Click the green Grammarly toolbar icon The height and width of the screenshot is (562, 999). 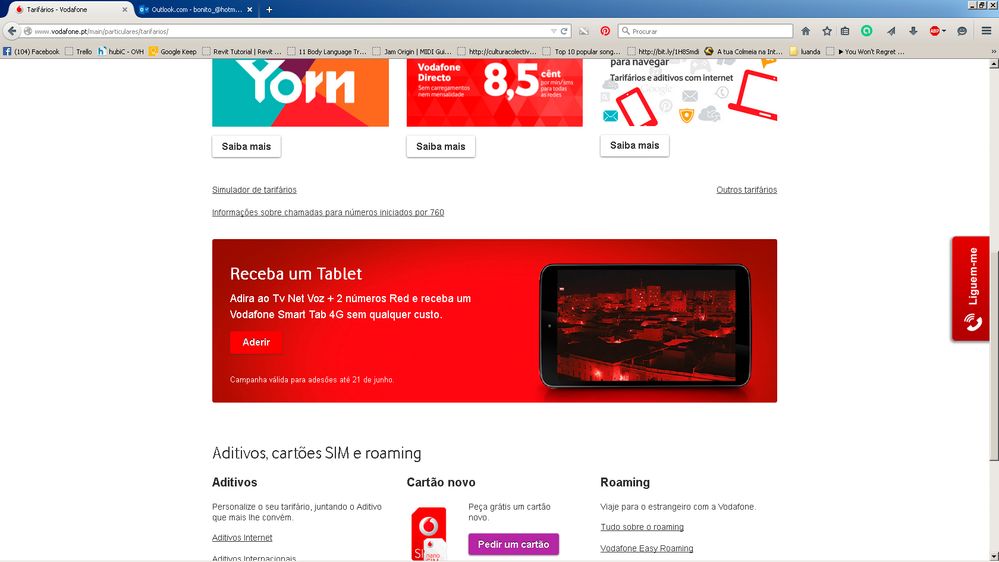point(866,31)
